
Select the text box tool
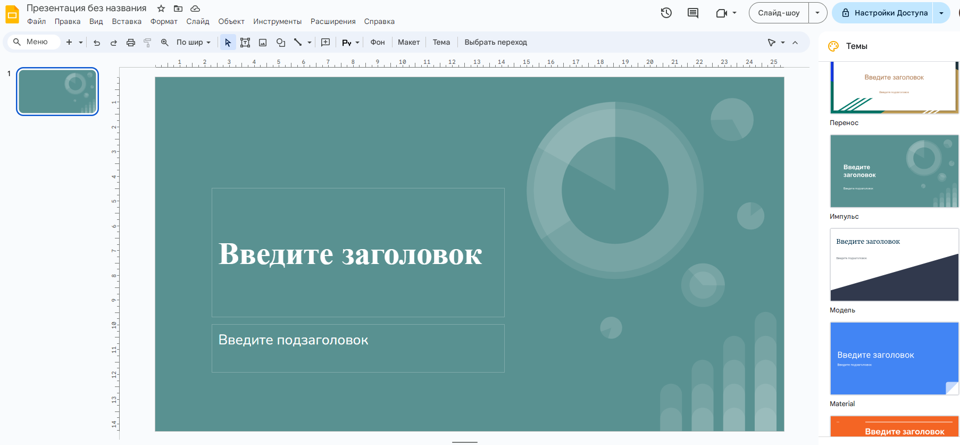pyautogui.click(x=245, y=43)
